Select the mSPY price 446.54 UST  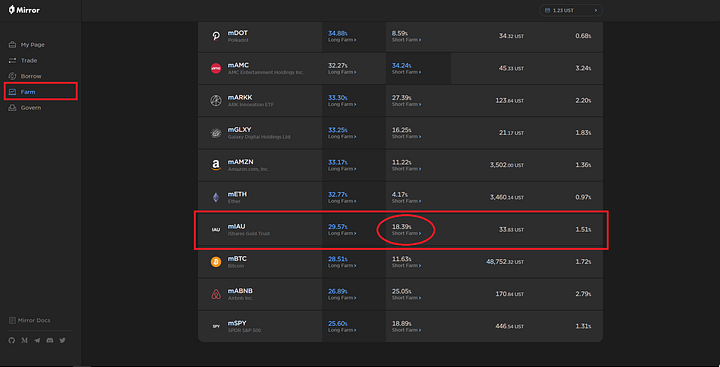coord(509,326)
